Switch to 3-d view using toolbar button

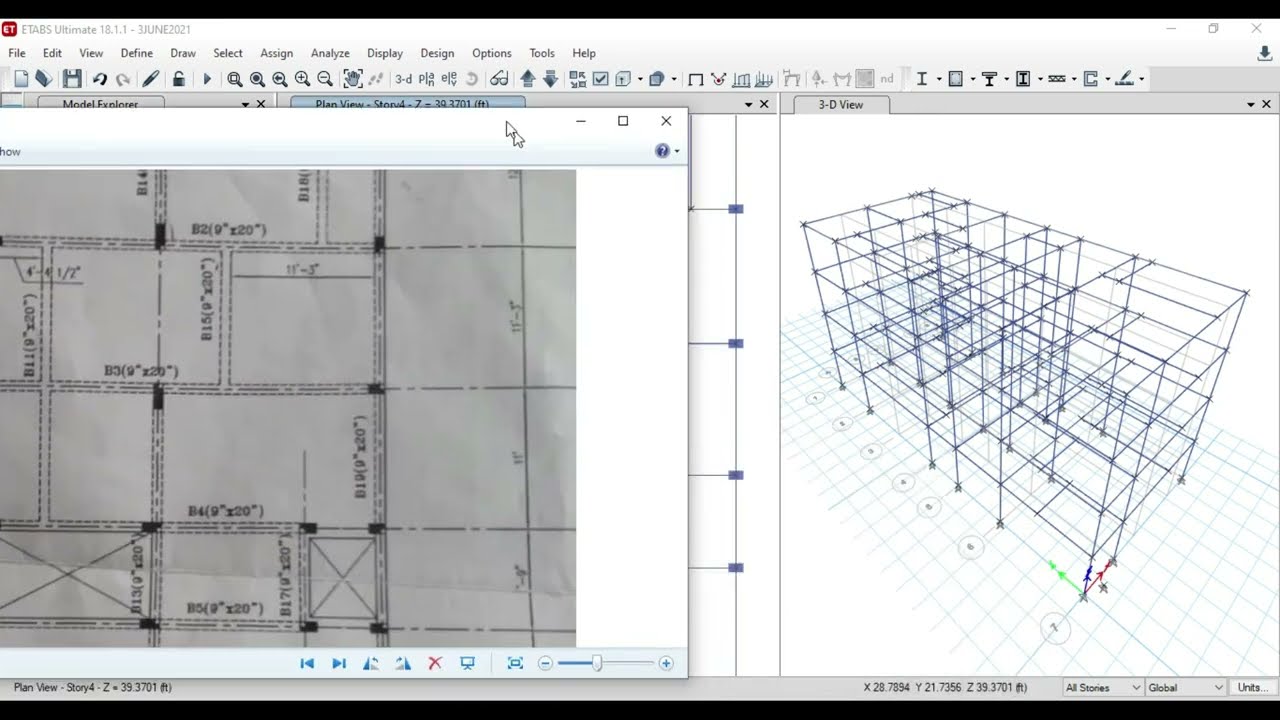pos(403,79)
